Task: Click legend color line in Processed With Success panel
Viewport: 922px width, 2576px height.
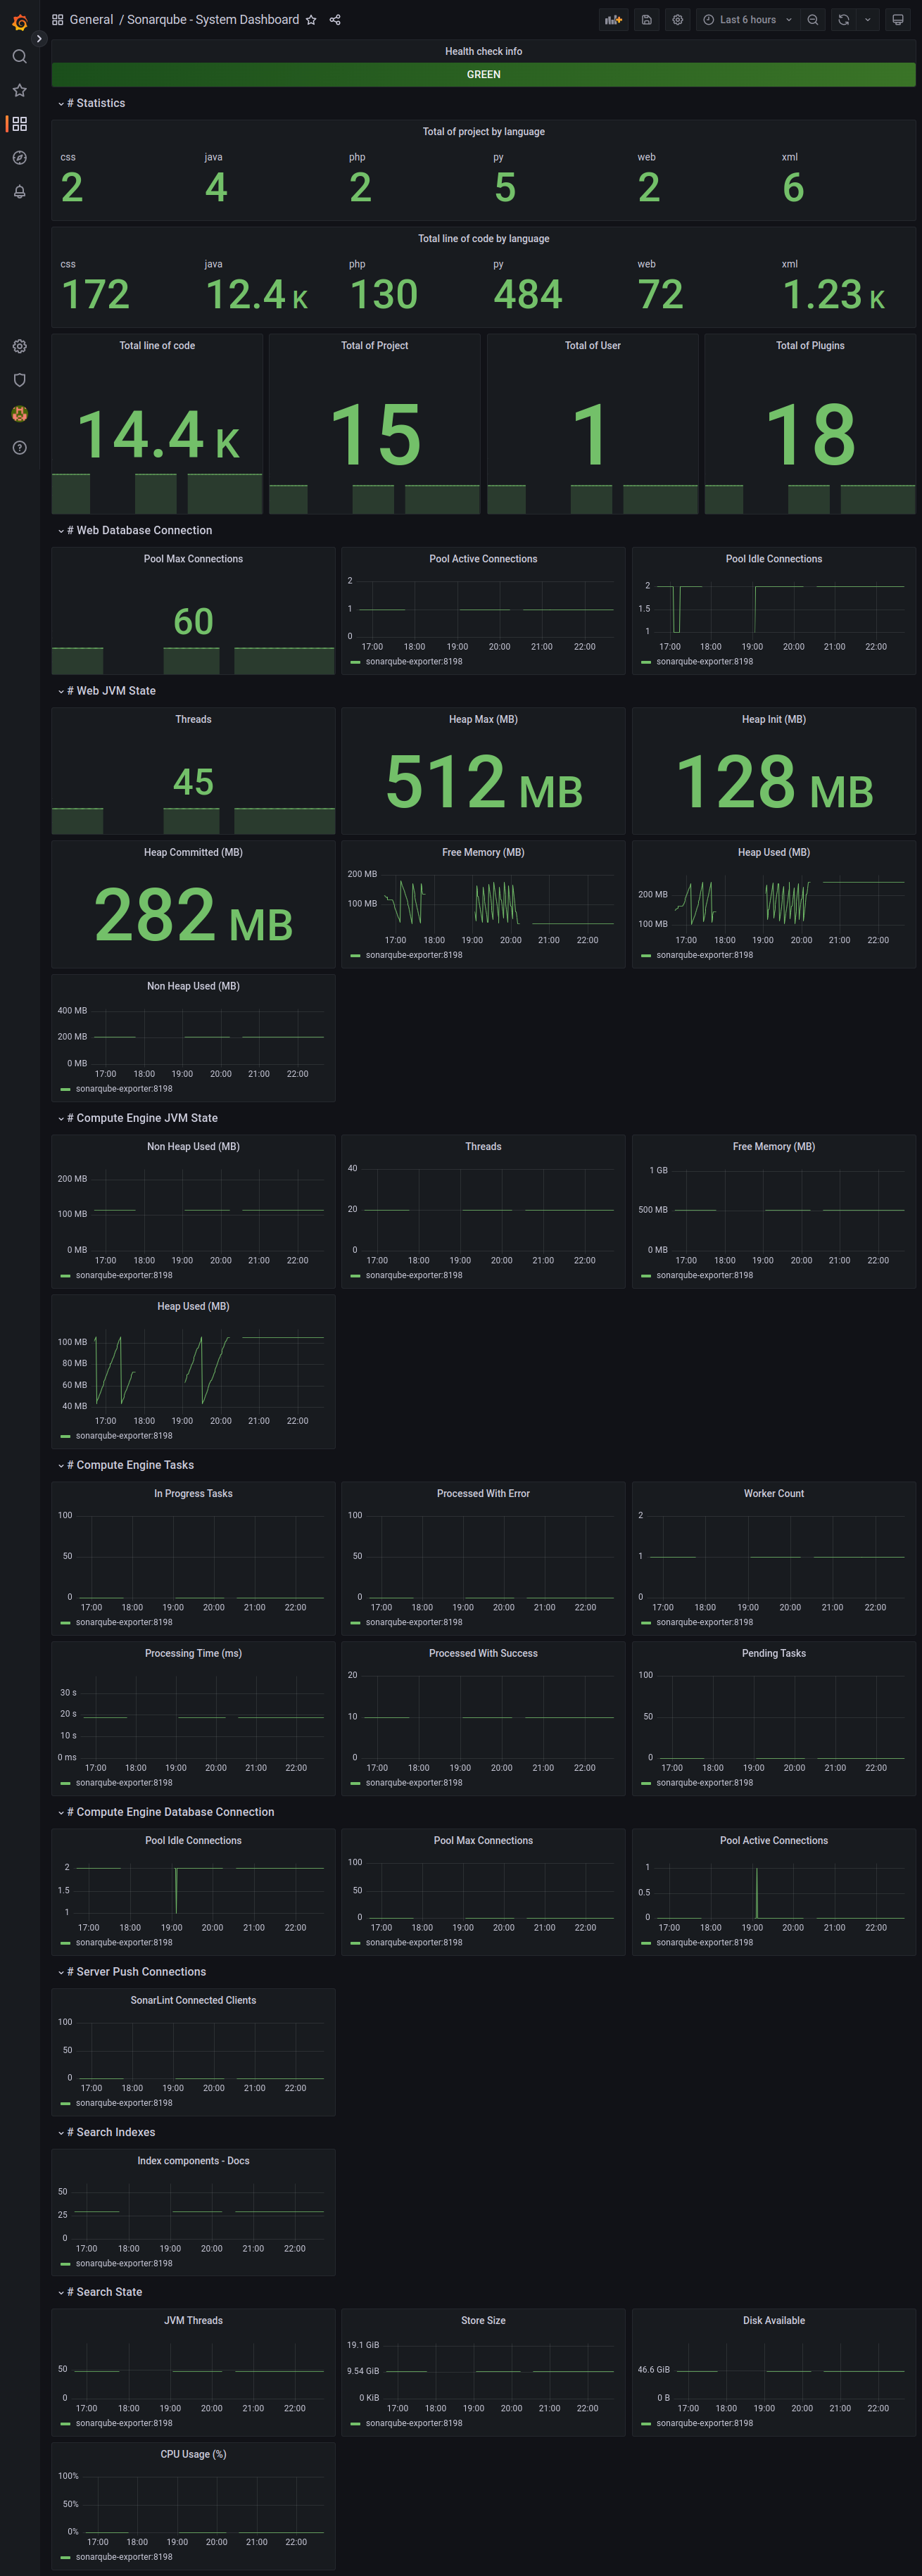Action: coord(355,1783)
